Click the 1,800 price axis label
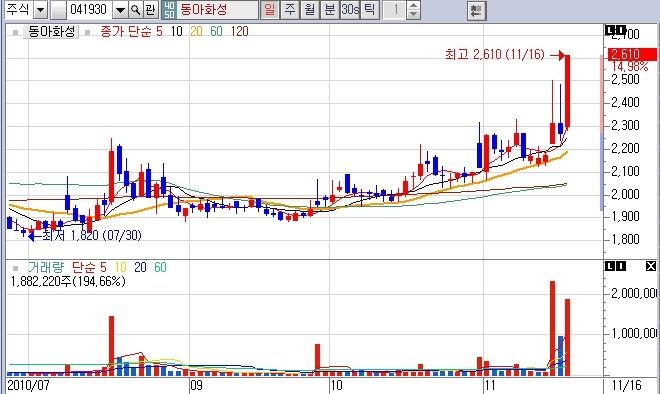Viewport: 660px width, 394px height. (625, 240)
